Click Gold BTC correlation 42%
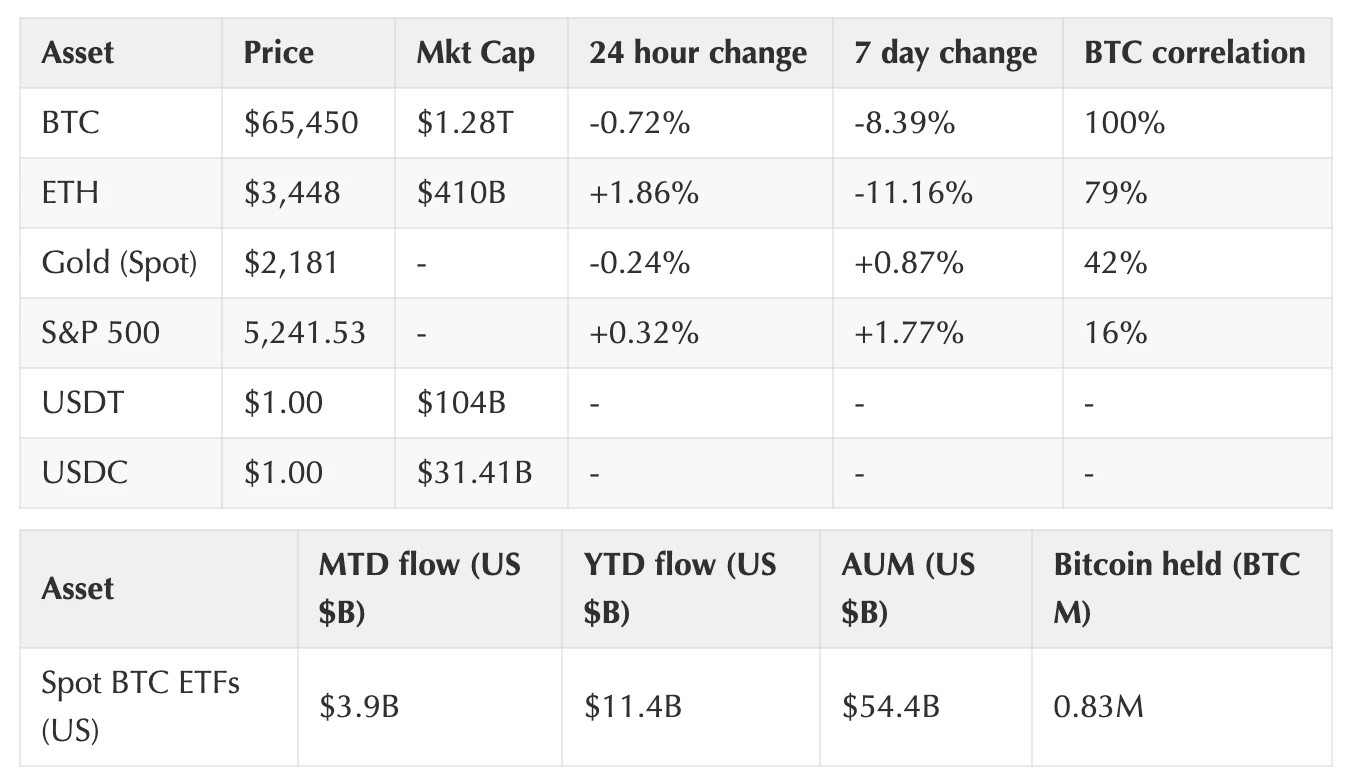1346x783 pixels. pos(1115,263)
